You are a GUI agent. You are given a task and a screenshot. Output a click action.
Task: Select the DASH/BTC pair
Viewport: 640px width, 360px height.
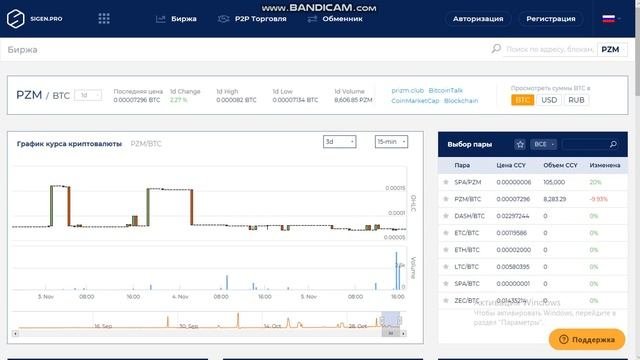pos(469,216)
